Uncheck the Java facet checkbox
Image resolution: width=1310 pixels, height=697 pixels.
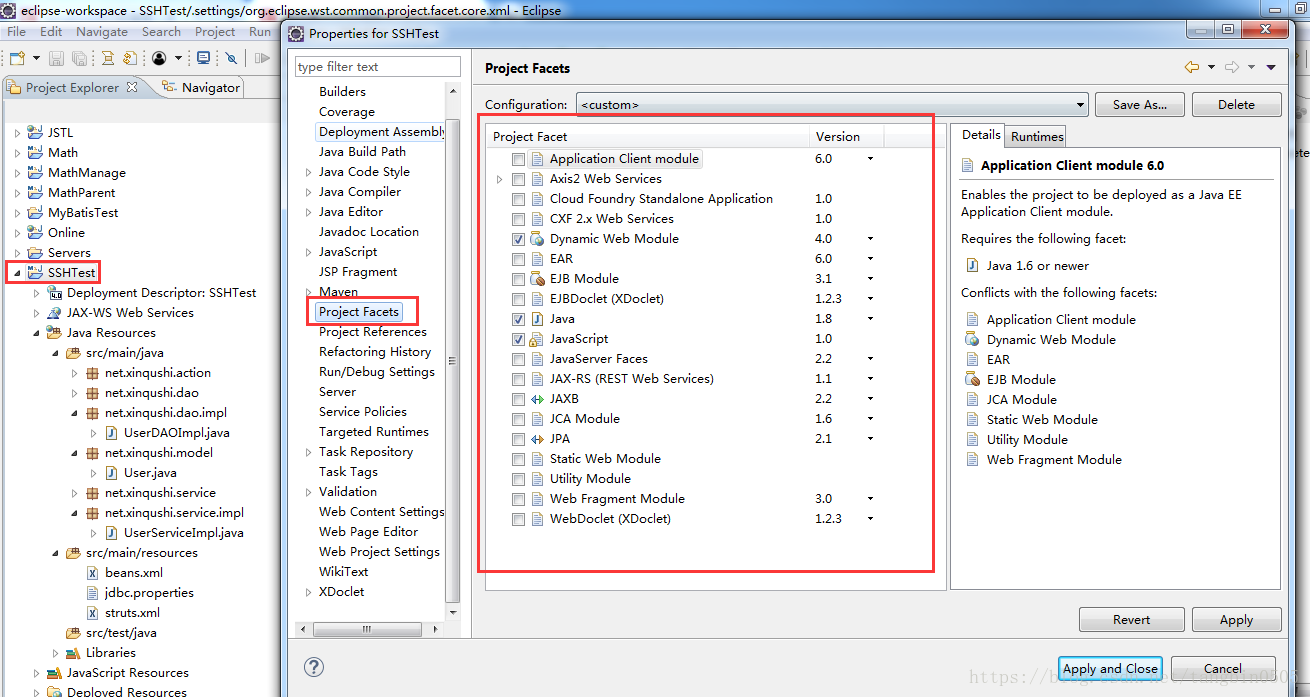[x=518, y=319]
